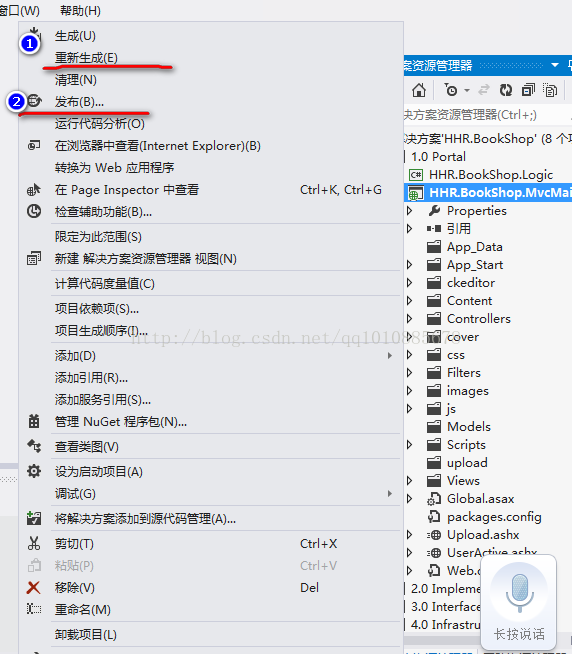Image resolution: width=572 pixels, height=654 pixels.
Task: Expand the Properties node
Action: [410, 211]
